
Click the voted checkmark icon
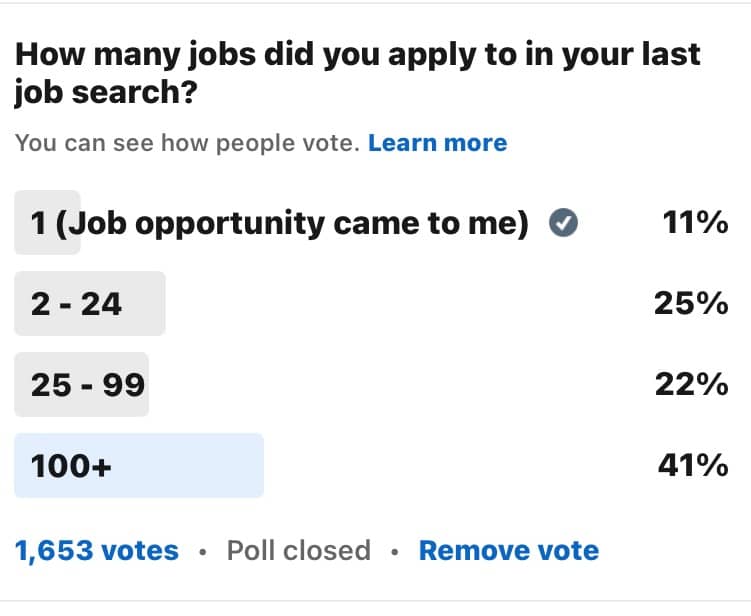(563, 223)
